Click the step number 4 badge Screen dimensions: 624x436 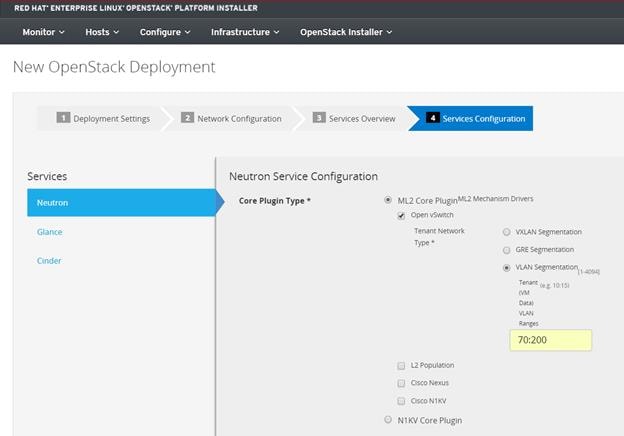click(x=433, y=118)
